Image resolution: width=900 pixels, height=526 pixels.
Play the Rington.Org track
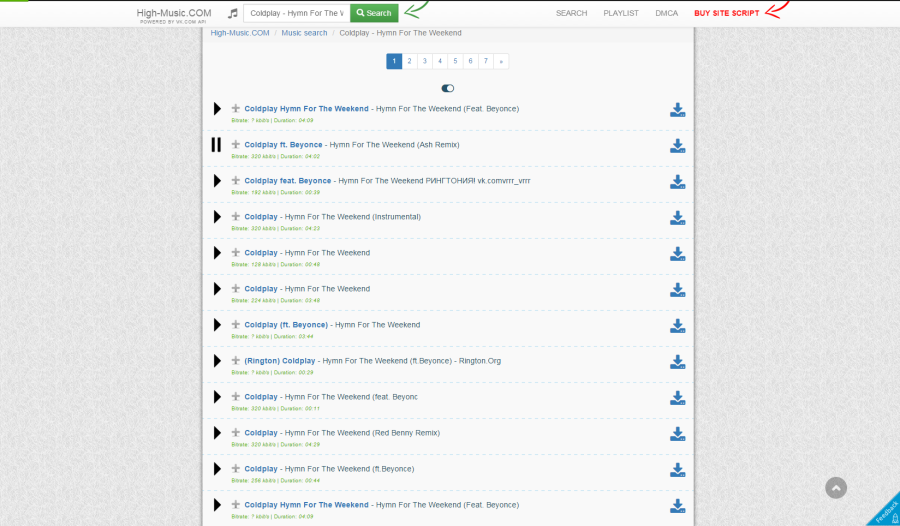(x=217, y=361)
